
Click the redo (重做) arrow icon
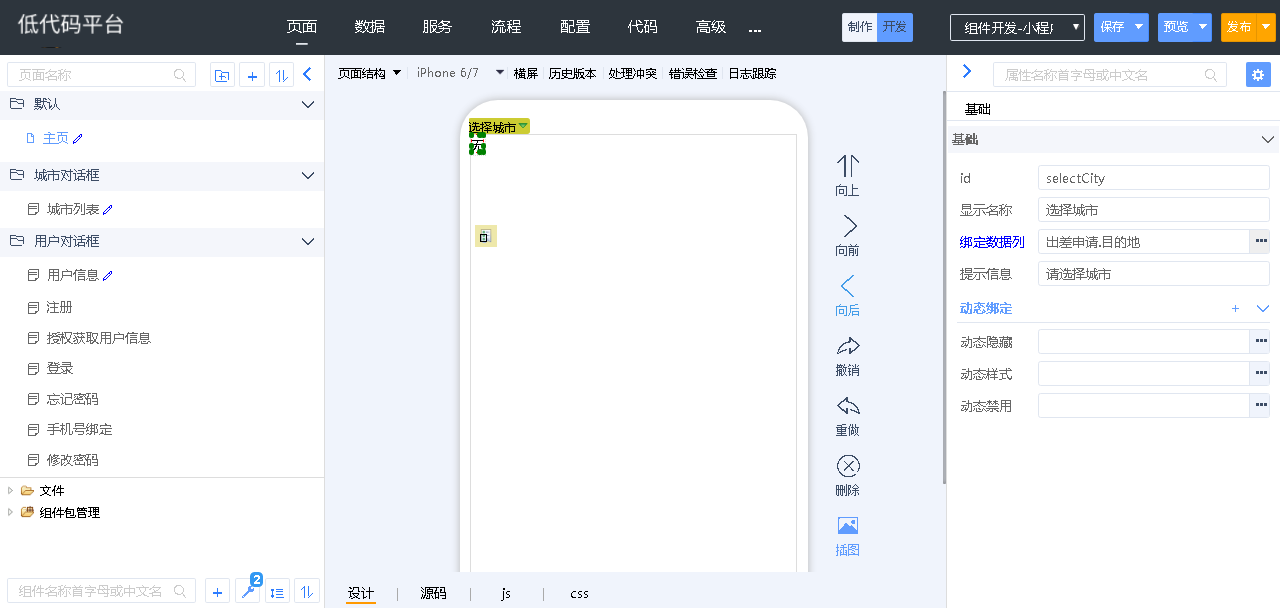pyautogui.click(x=848, y=407)
